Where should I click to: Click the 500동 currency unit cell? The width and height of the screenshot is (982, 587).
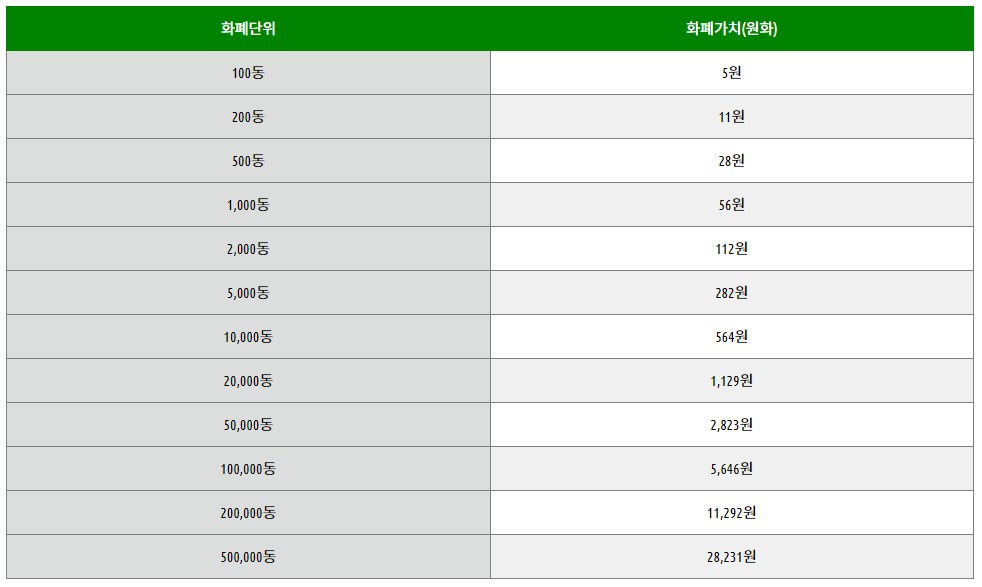click(x=248, y=161)
